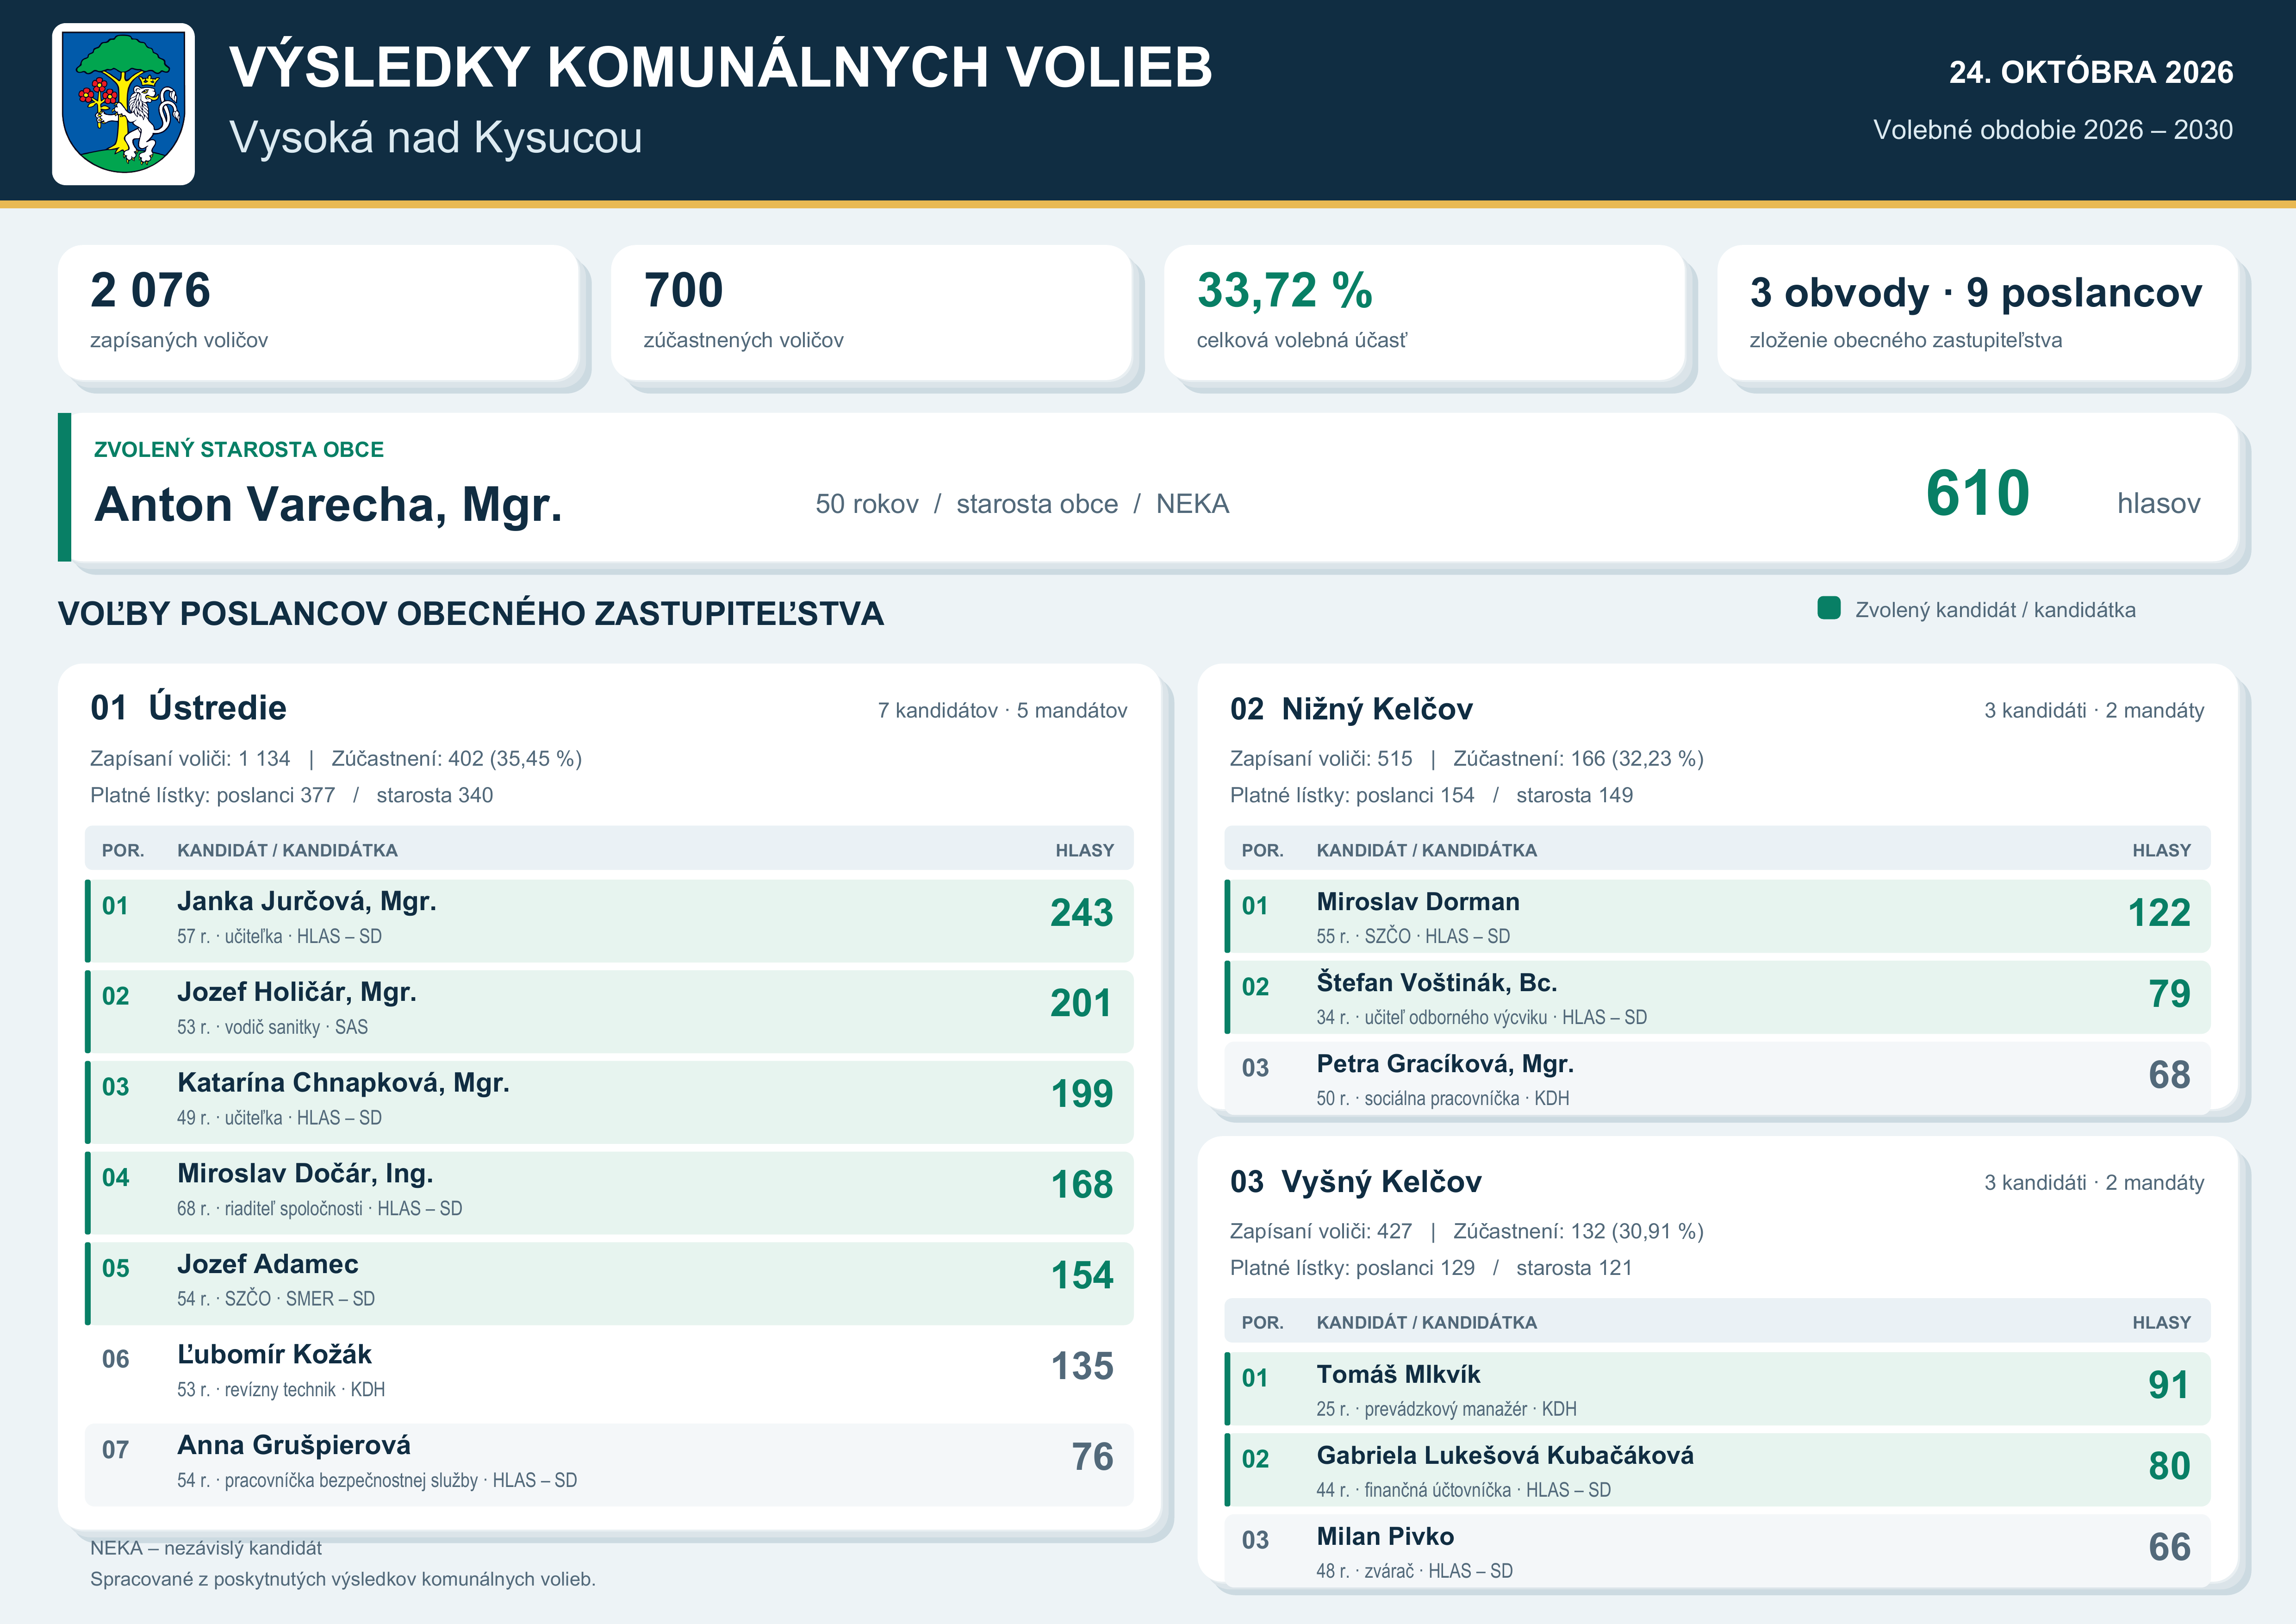This screenshot has height=1624, width=2296.
Task: Click '7 kandidátov · 5 mandátov' text
Action: (x=1002, y=711)
